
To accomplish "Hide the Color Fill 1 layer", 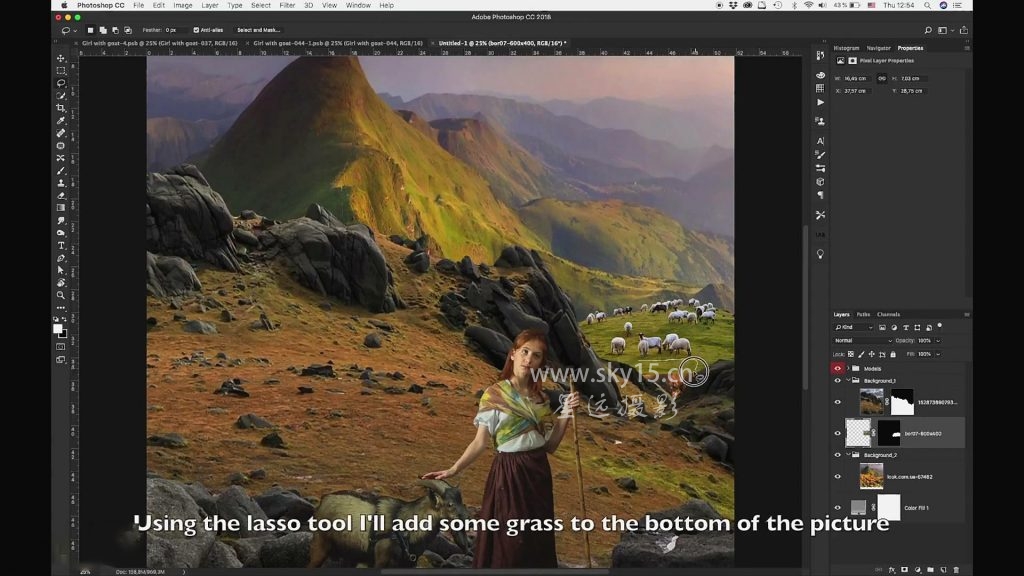I will (x=838, y=507).
